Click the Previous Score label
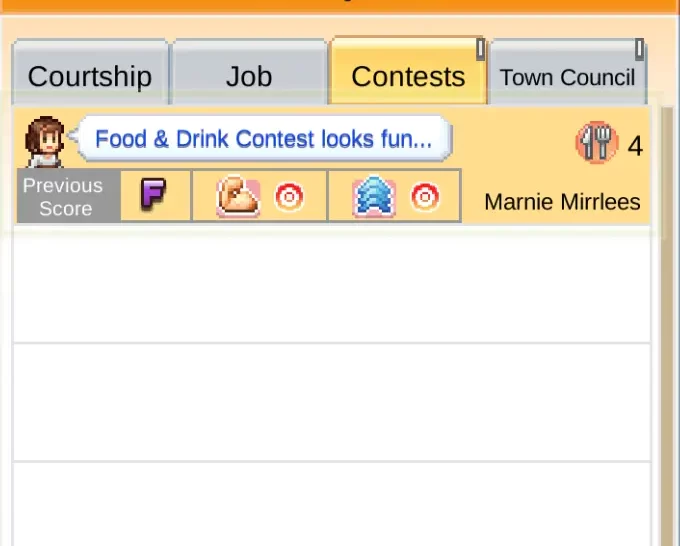Viewport: 680px width, 546px height. click(63, 197)
